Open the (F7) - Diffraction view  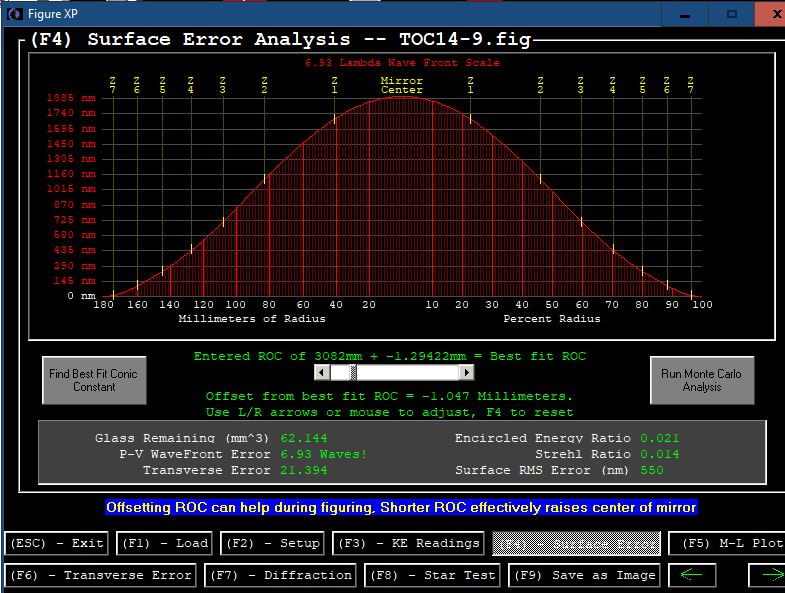coord(280,575)
